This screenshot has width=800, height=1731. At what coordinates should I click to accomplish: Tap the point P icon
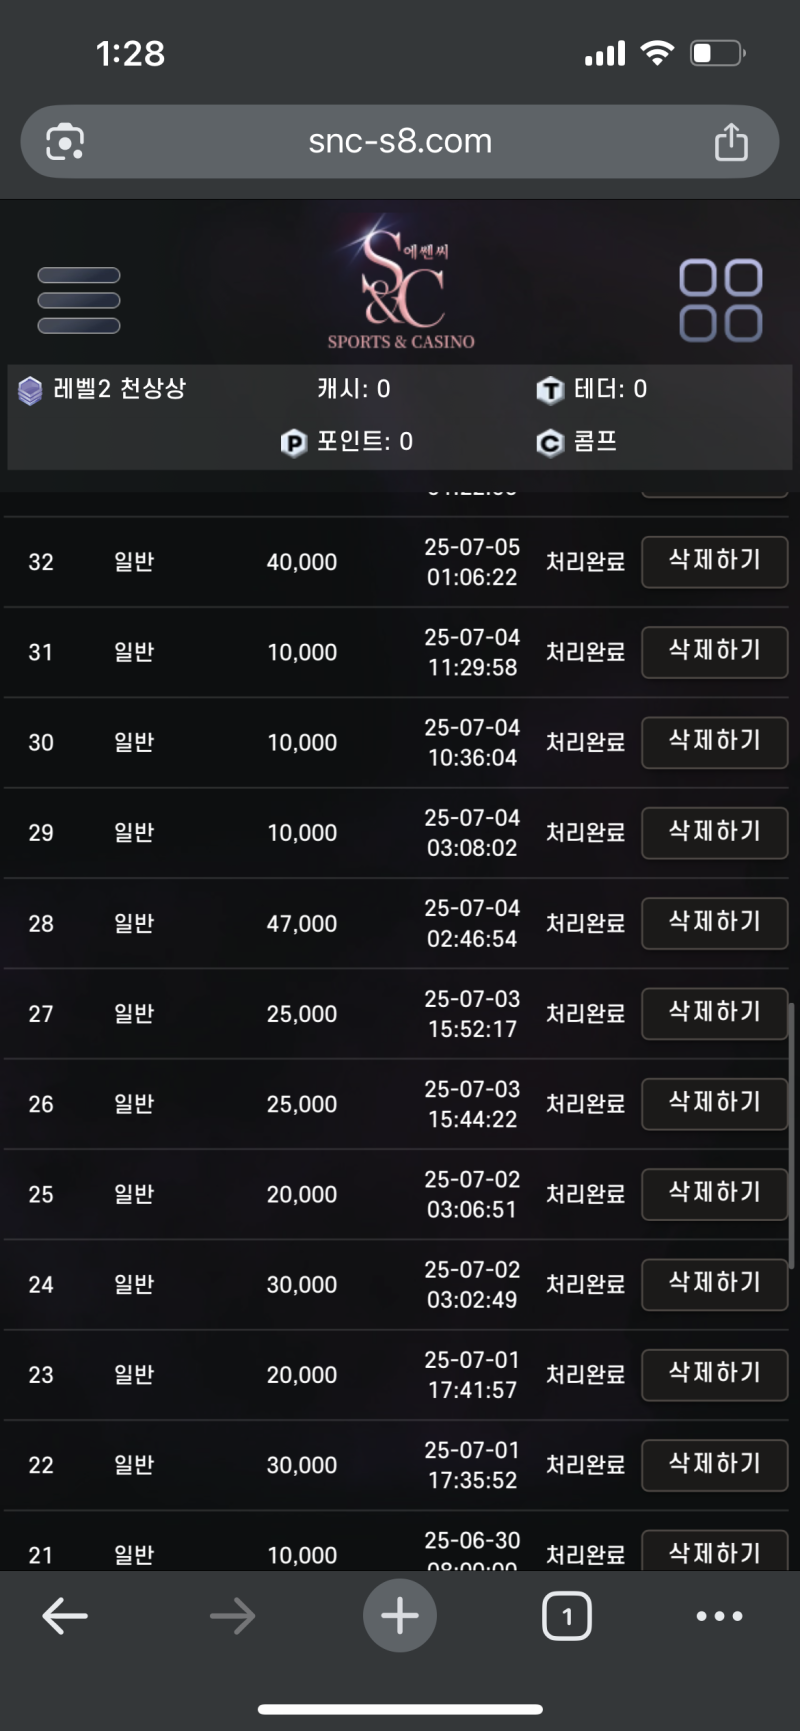click(293, 442)
